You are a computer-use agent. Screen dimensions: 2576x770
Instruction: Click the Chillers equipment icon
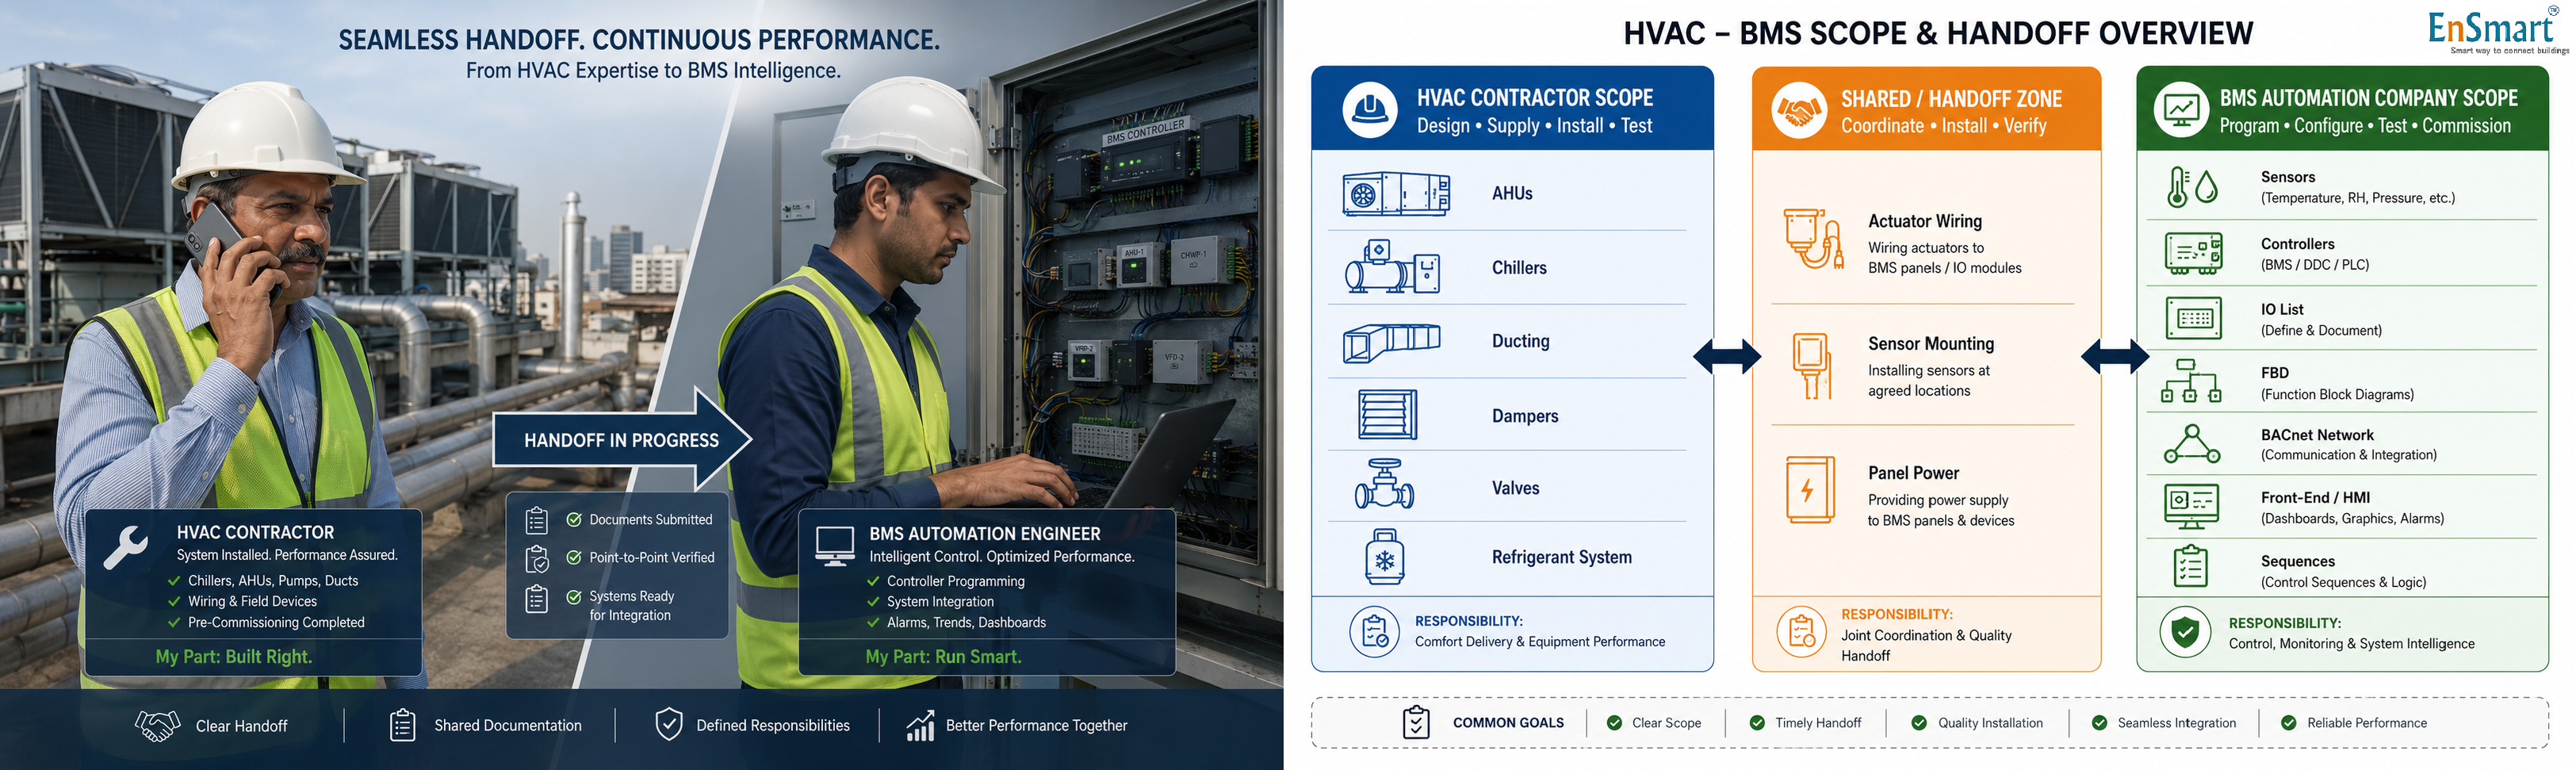pyautogui.click(x=1392, y=267)
